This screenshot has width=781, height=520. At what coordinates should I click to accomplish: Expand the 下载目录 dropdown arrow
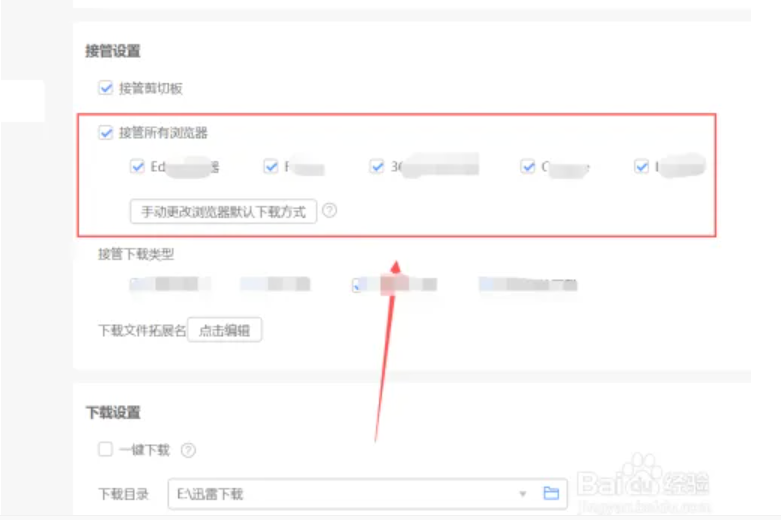[522, 494]
